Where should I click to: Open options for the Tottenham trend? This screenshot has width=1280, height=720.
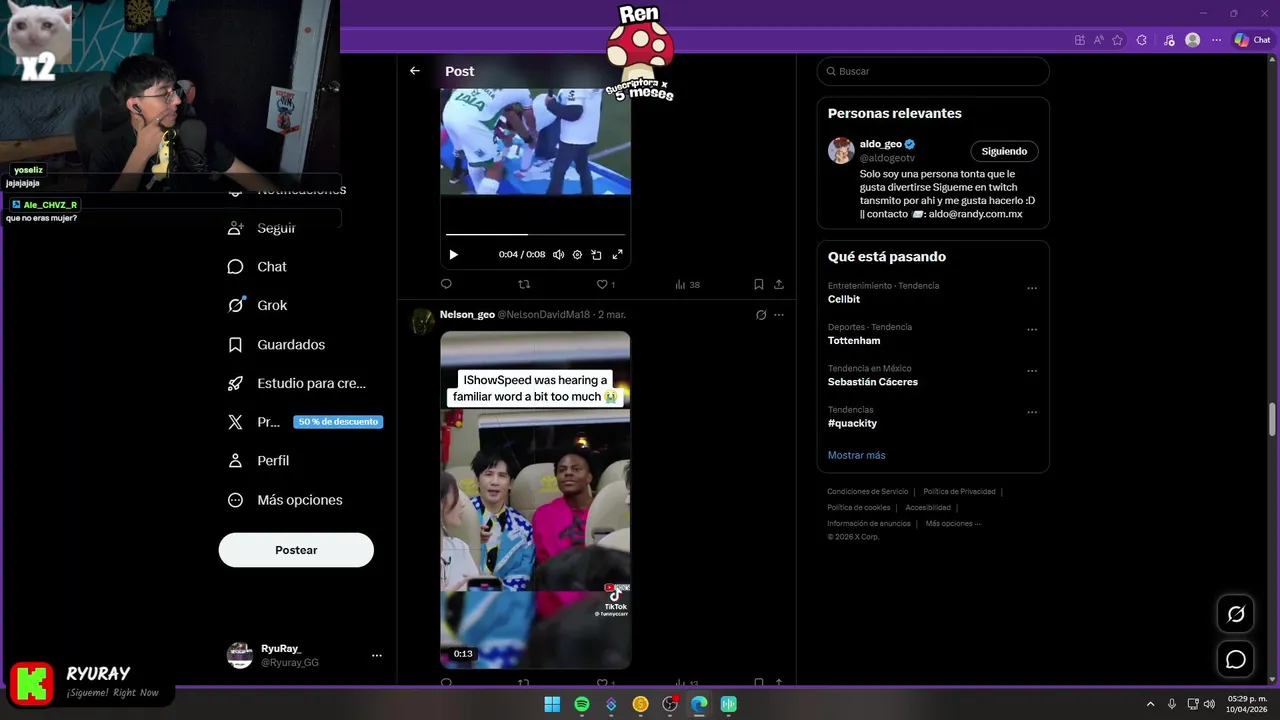click(x=1032, y=330)
